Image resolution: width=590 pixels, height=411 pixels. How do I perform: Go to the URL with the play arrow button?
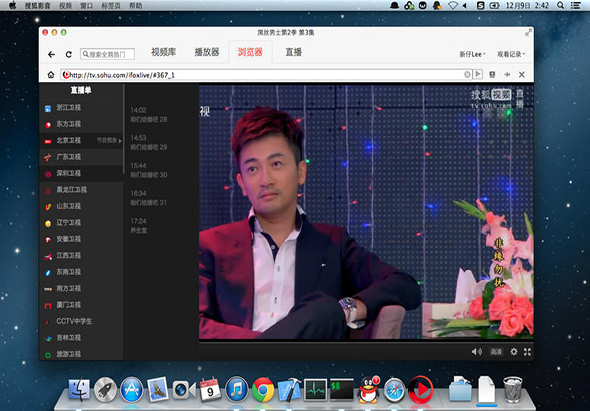click(478, 74)
